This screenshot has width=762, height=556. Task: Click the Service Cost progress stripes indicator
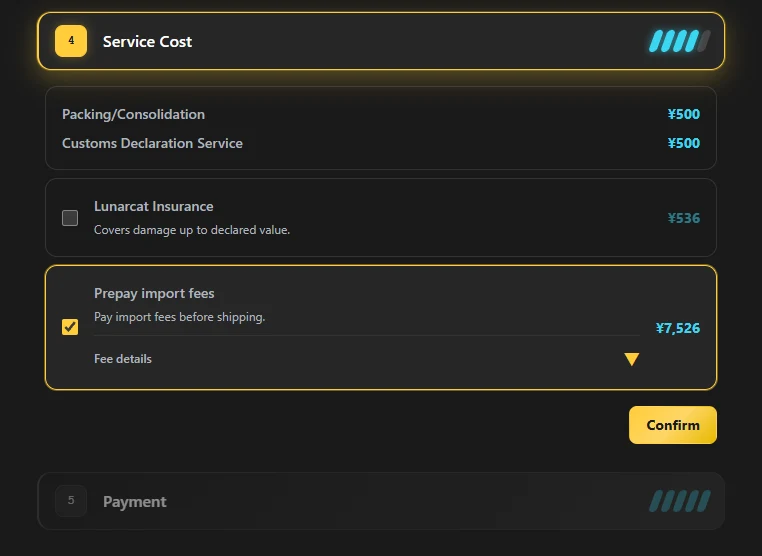(680, 41)
